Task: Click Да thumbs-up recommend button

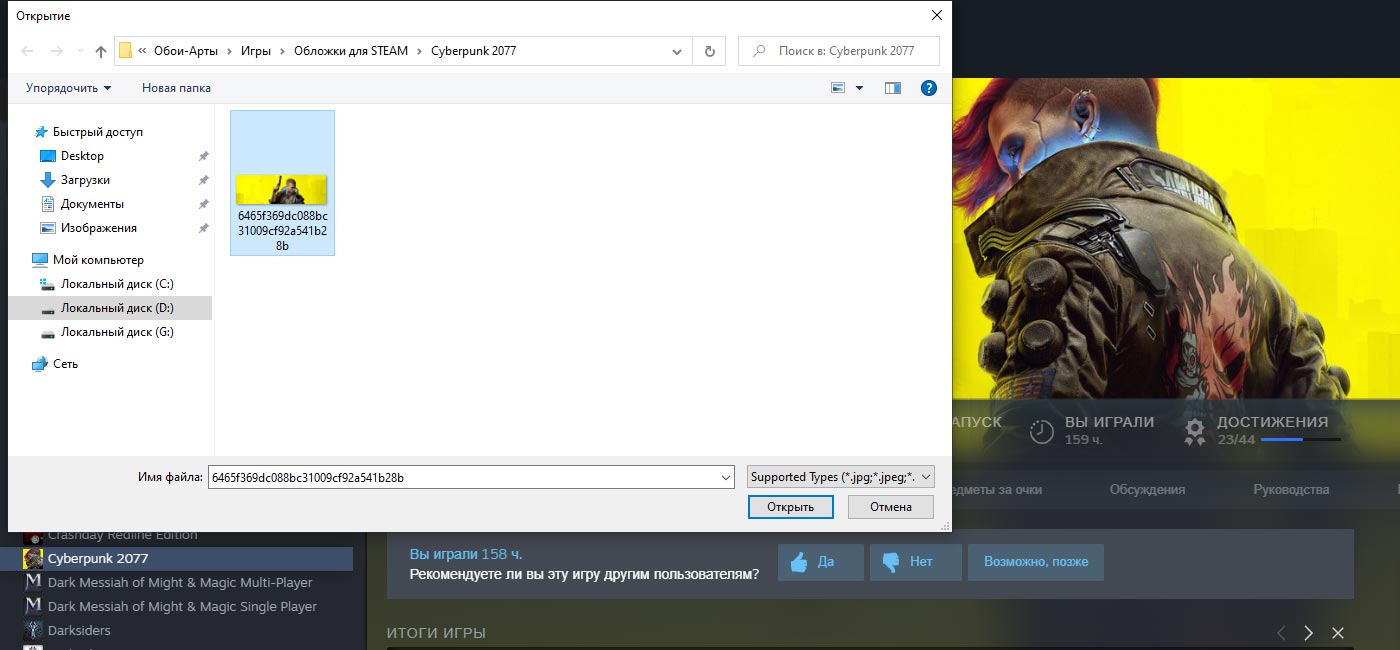Action: point(821,562)
